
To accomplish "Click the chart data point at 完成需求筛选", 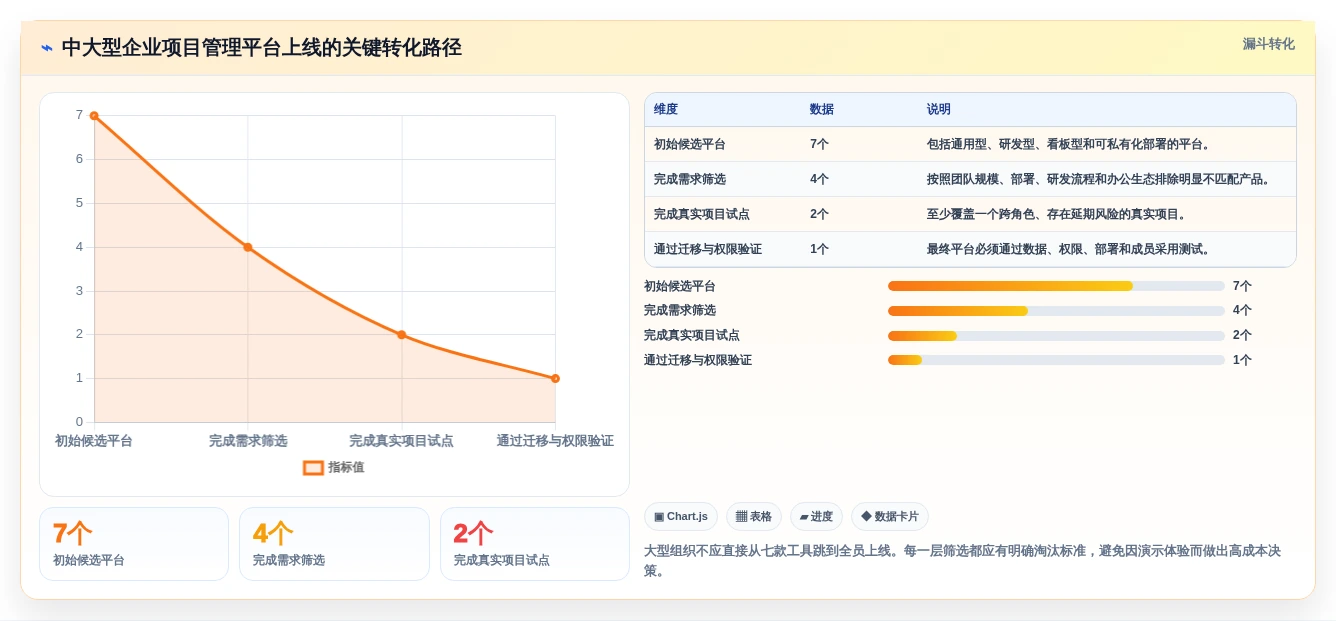I will (x=248, y=247).
